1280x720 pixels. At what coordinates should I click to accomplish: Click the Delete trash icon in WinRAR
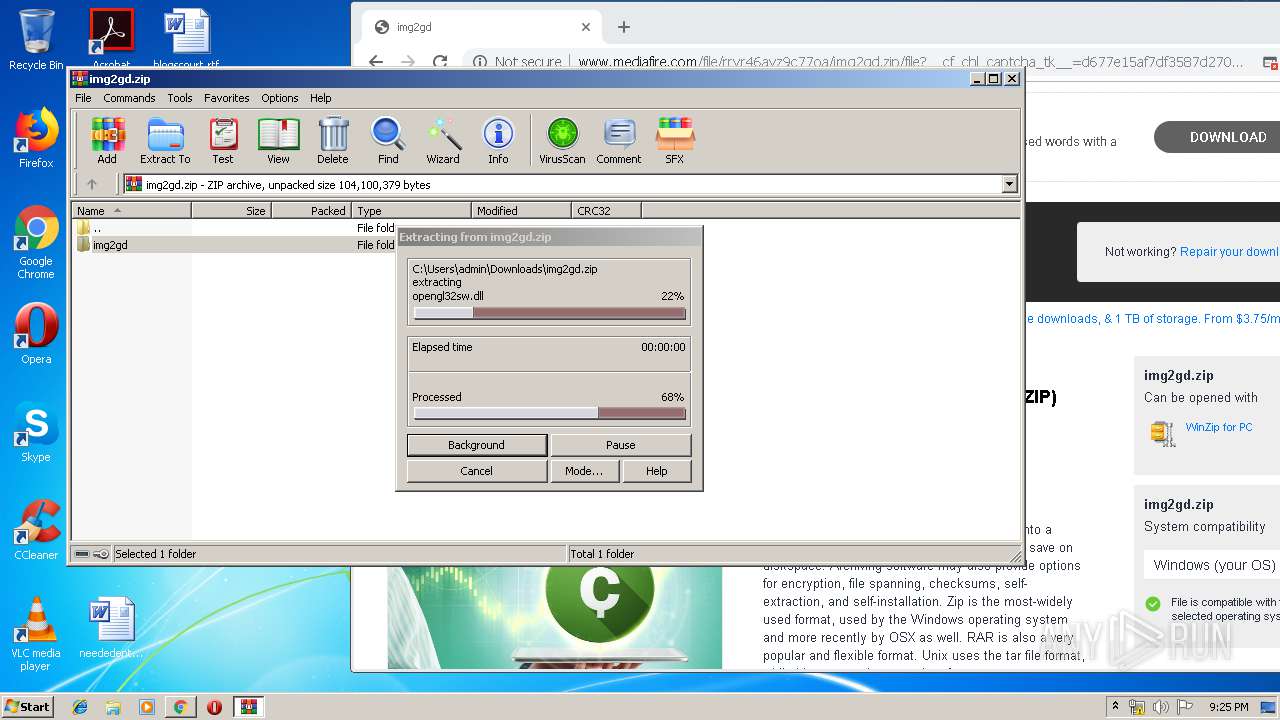click(333, 140)
